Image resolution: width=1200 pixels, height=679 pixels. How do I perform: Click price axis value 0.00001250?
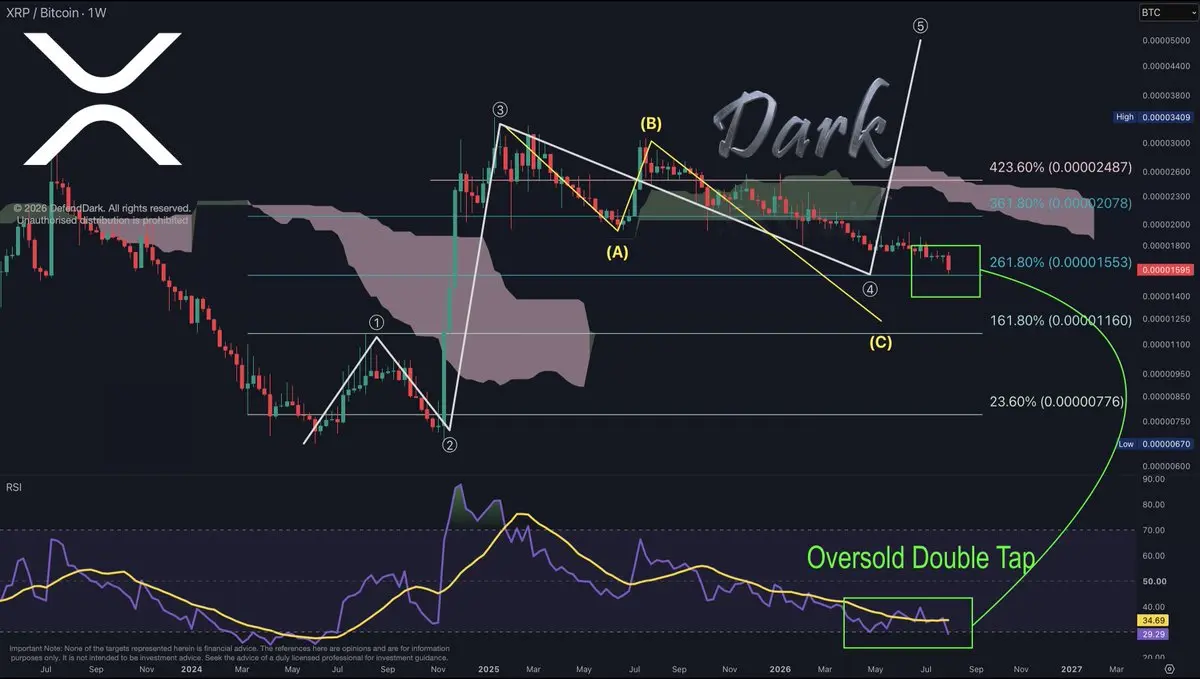pyautogui.click(x=1167, y=319)
